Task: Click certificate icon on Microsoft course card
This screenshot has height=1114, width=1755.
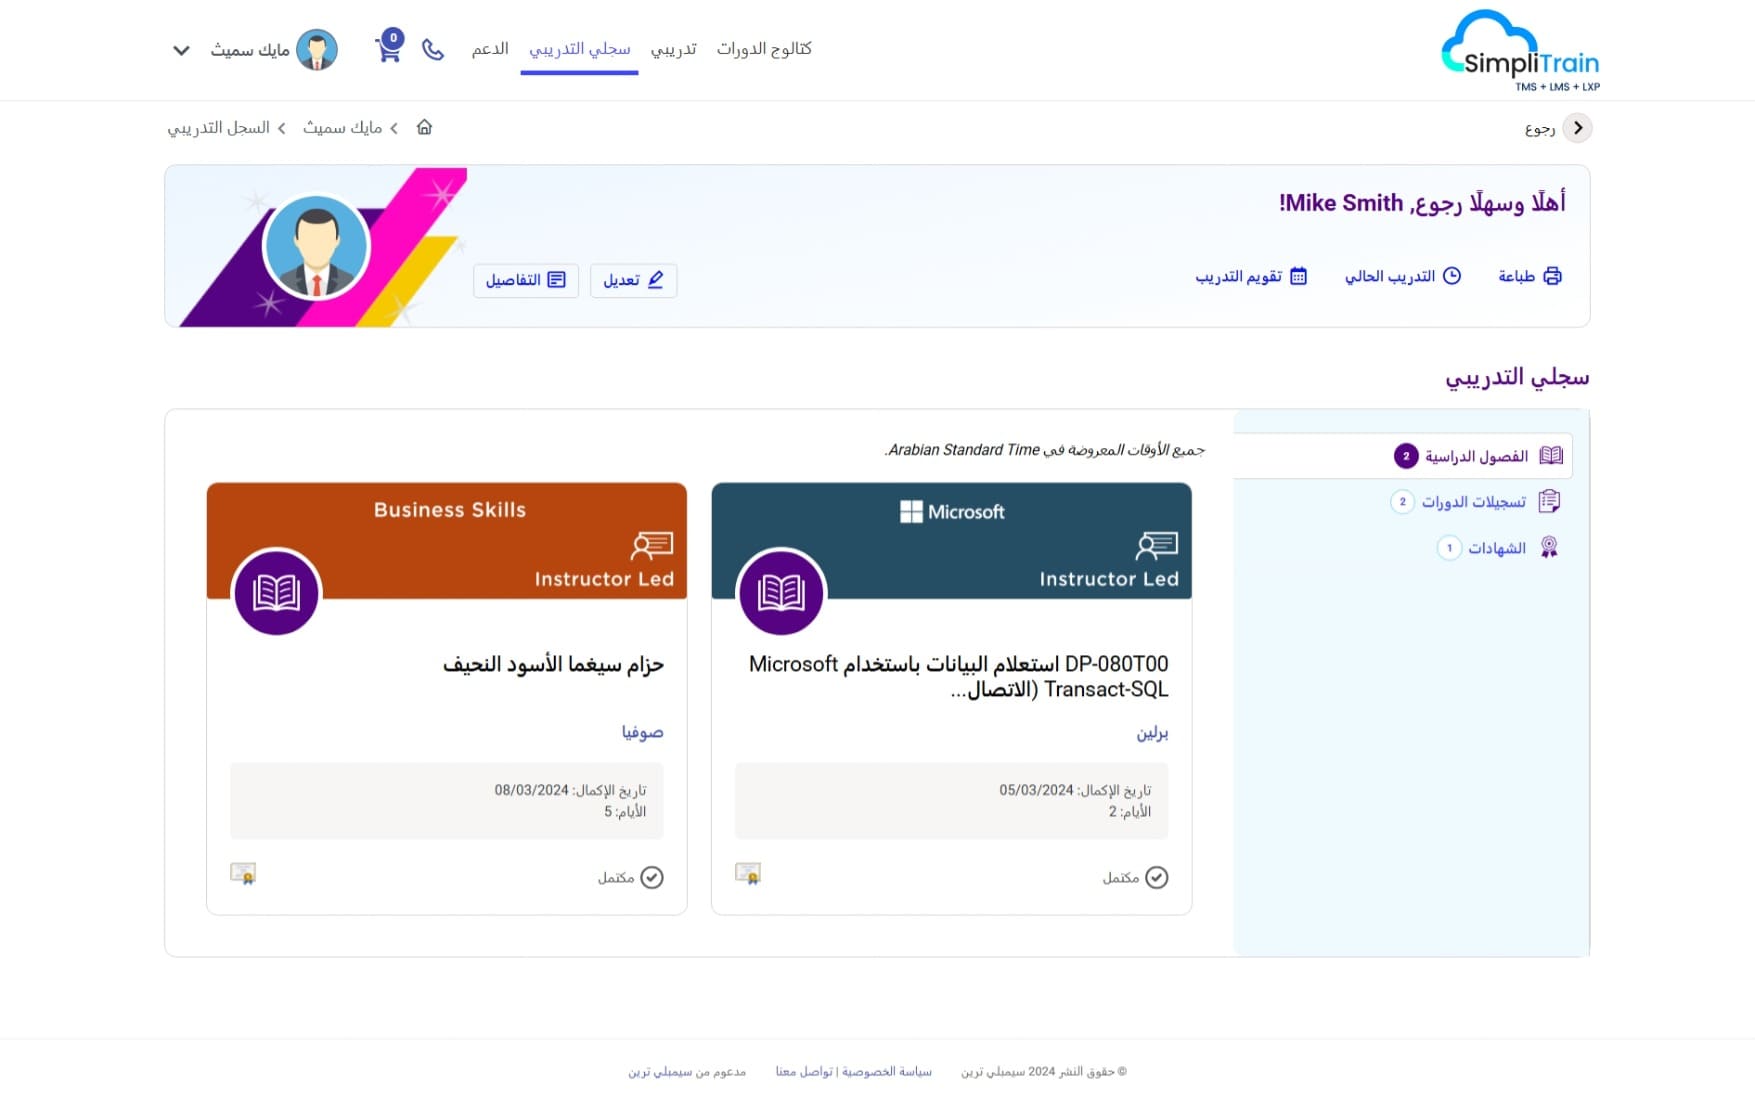Action: [747, 874]
